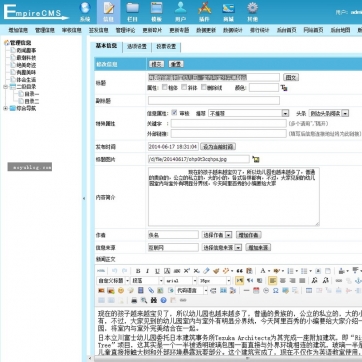Click the set current time button

point(218,147)
